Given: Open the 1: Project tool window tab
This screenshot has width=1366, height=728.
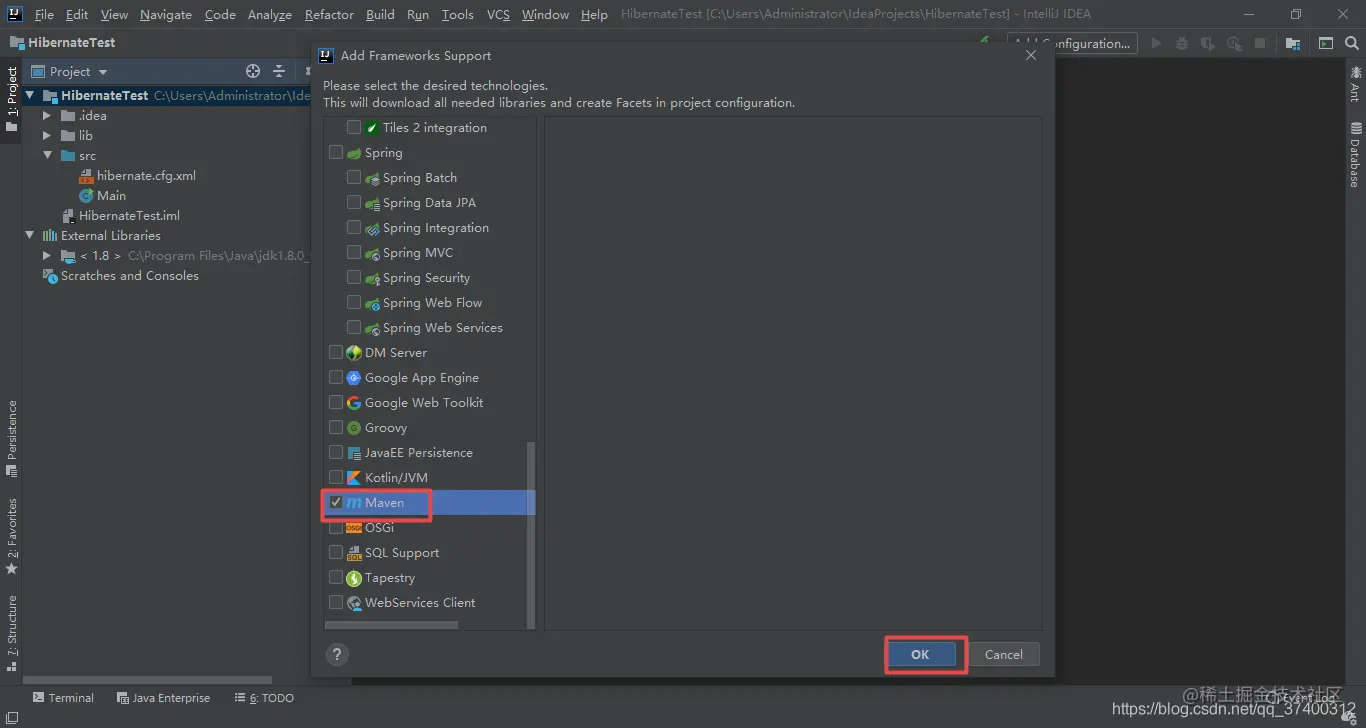Looking at the screenshot, I should pyautogui.click(x=11, y=100).
